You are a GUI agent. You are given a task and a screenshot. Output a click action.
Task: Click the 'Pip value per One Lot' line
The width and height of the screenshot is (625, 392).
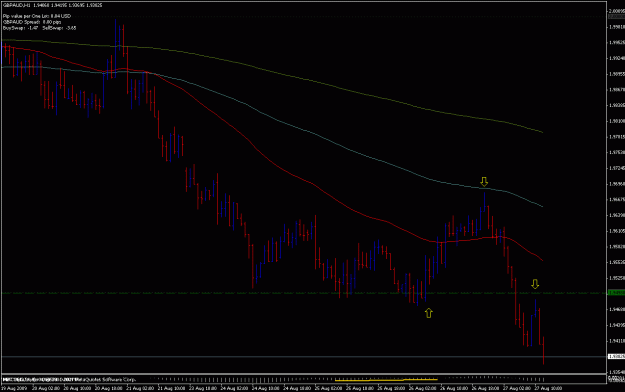[x=37, y=16]
